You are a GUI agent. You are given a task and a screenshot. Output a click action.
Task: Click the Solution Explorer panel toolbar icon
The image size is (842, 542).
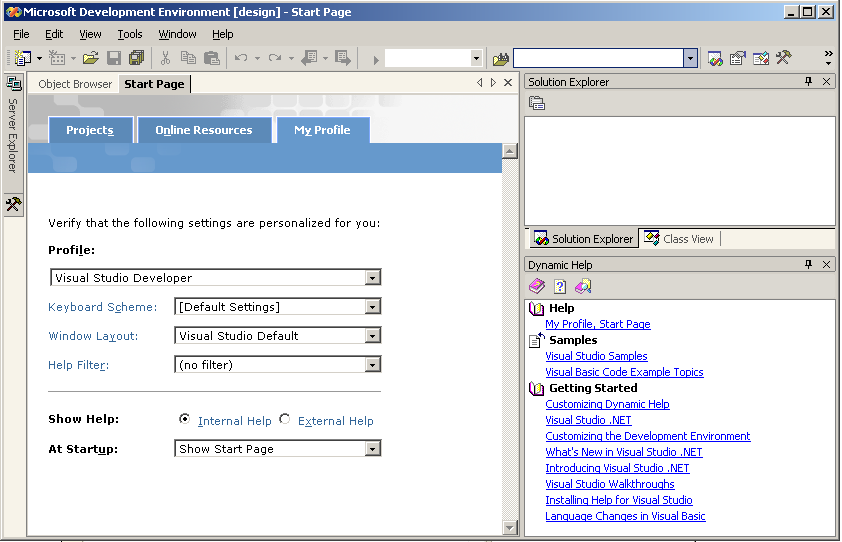pos(536,103)
